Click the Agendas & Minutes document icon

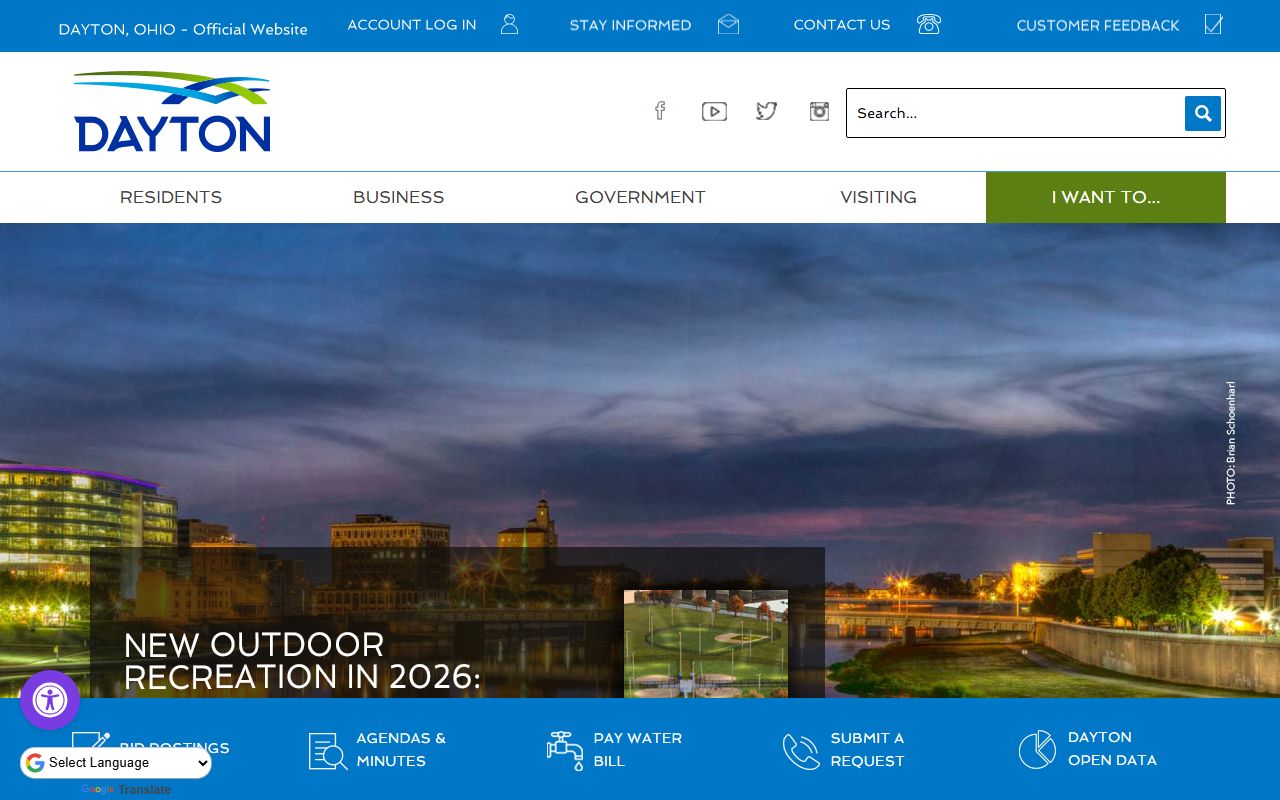tap(328, 751)
